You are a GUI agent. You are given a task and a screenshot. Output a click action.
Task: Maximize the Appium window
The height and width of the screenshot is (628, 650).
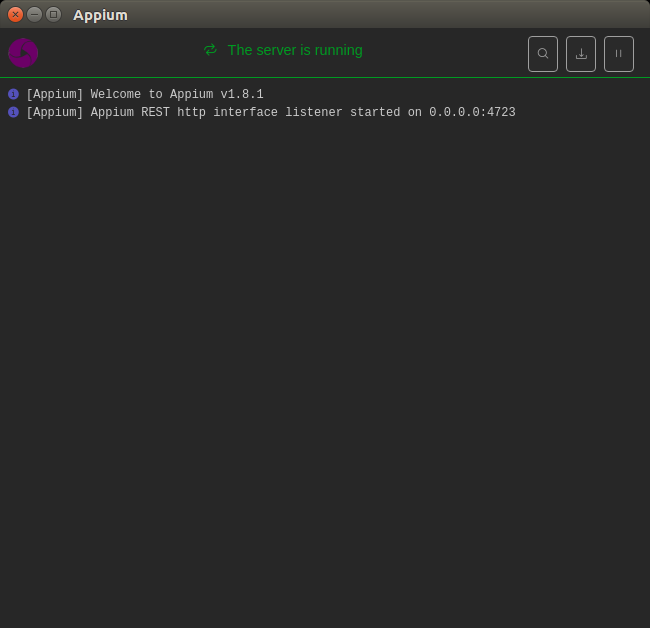(x=53, y=15)
